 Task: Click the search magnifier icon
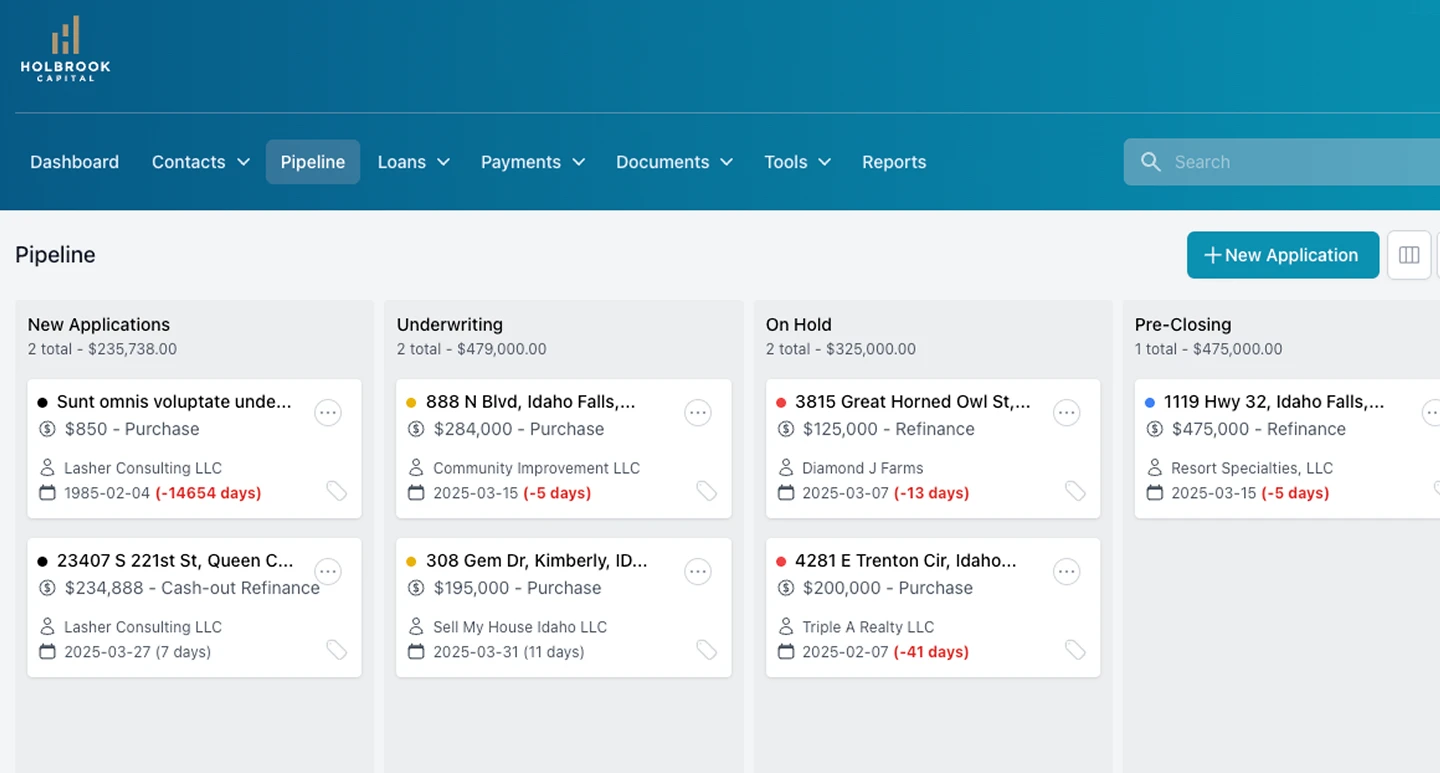click(x=1150, y=161)
